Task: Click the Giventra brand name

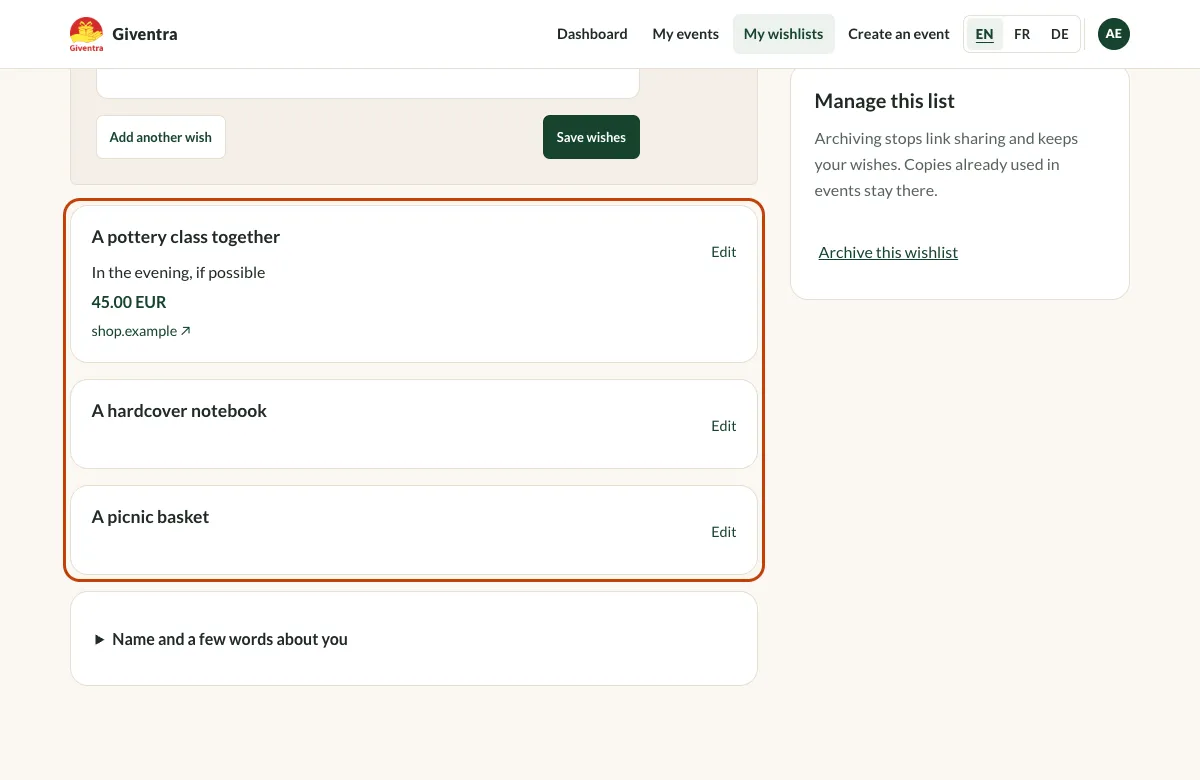Action: pyautogui.click(x=145, y=34)
